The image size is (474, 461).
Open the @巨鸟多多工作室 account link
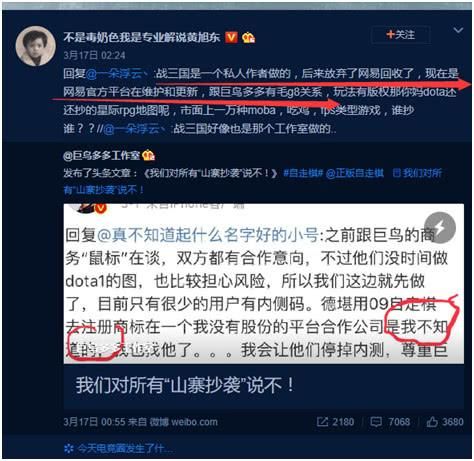[101, 155]
